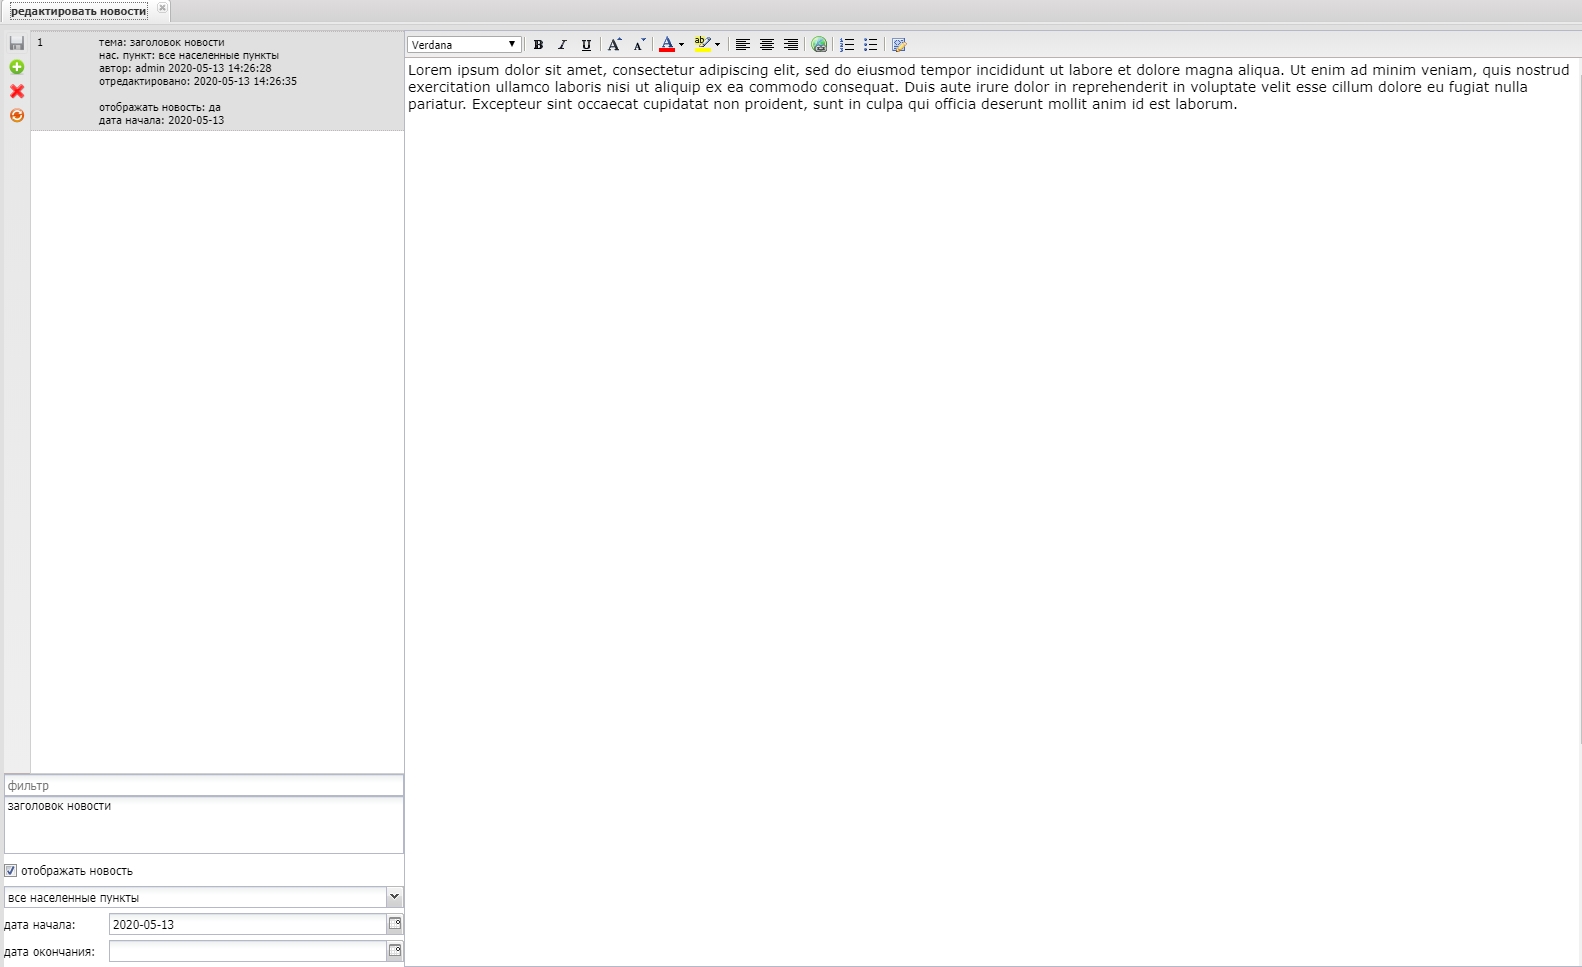
Task: Add a new news item with green plus
Action: 16,67
